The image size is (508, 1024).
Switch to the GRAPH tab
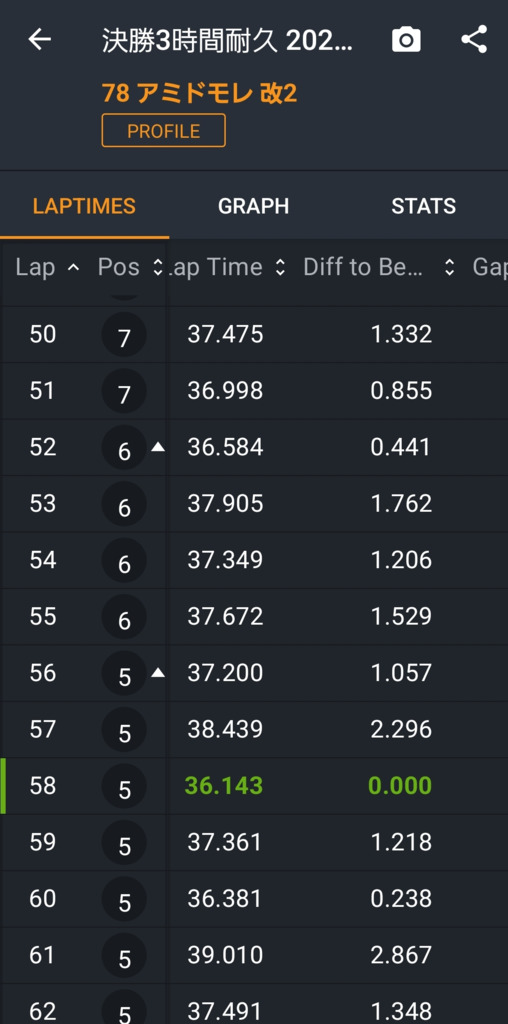click(253, 206)
